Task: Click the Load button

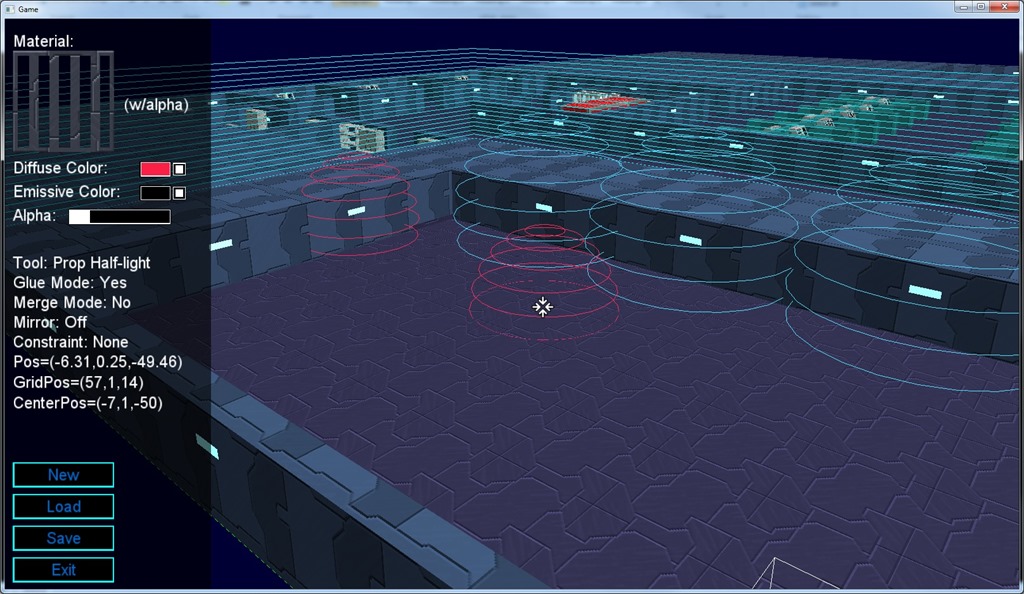Action: [63, 507]
